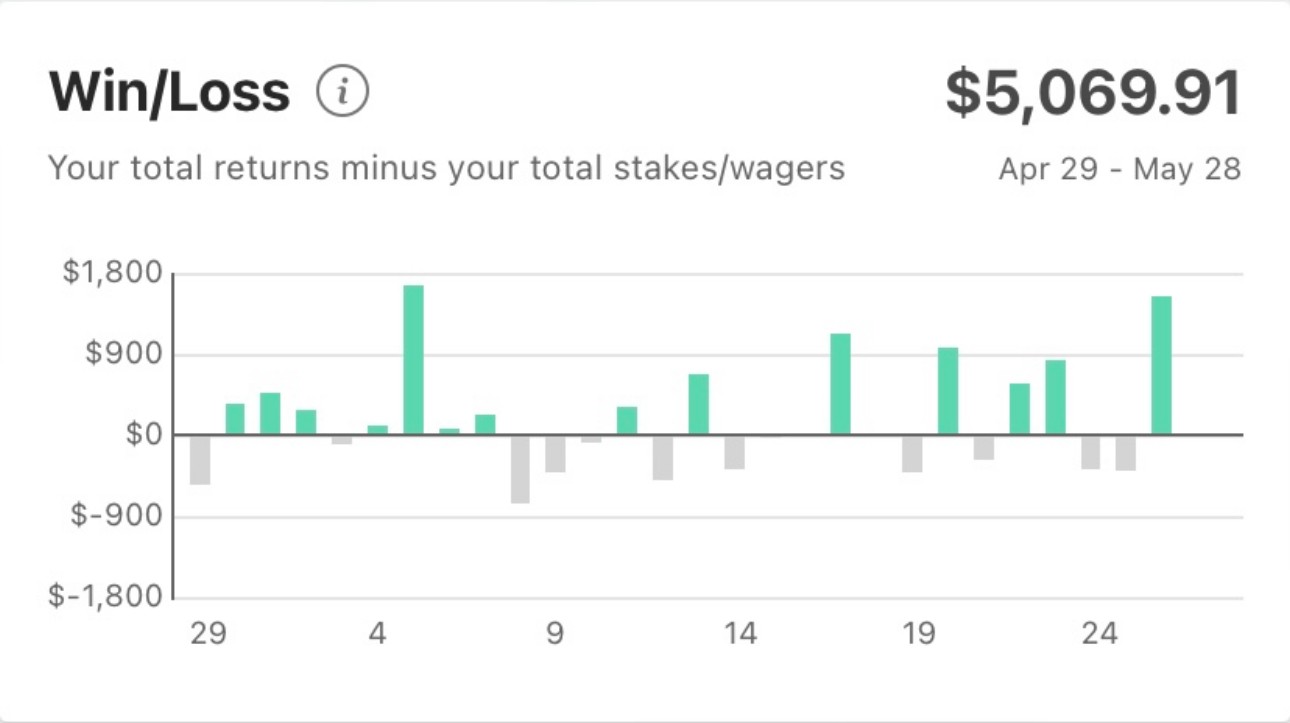
Task: Click the $1,800 y-axis label
Action: point(111,272)
